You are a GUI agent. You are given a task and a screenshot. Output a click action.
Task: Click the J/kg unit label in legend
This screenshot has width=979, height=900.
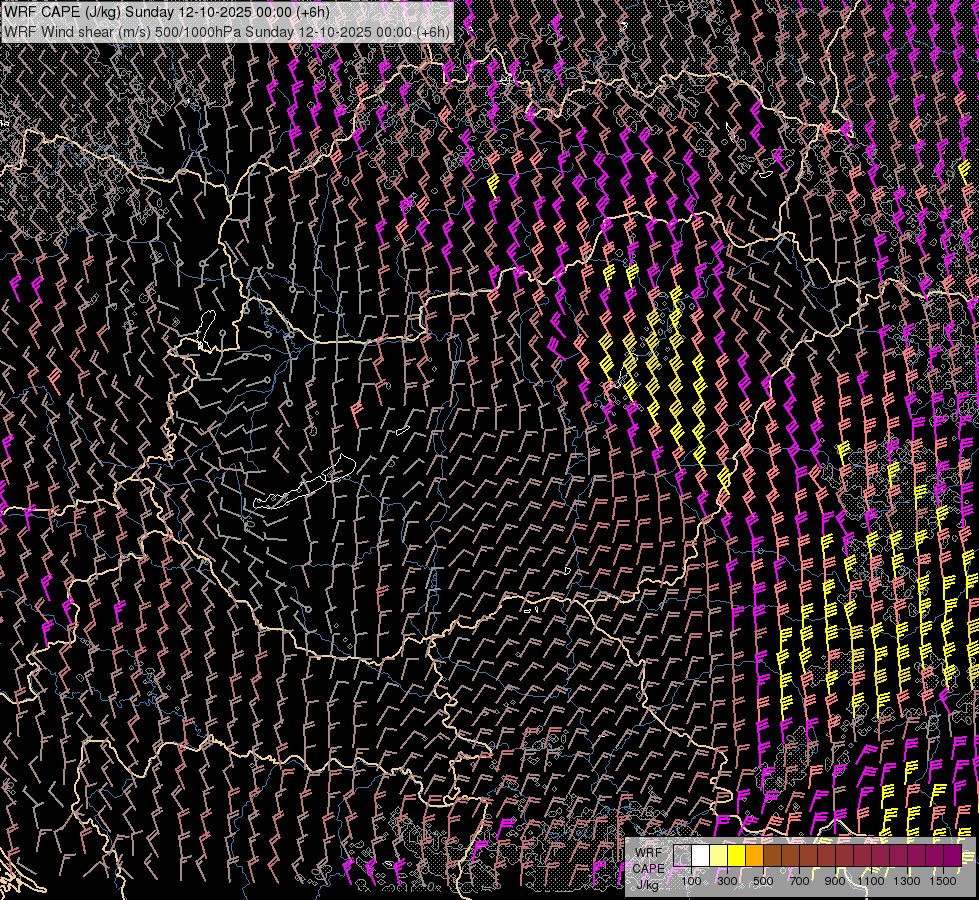[x=648, y=883]
